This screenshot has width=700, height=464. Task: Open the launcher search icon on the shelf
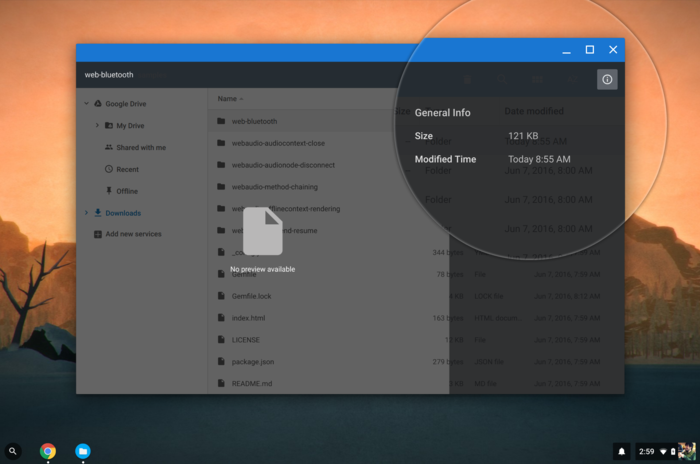pyautogui.click(x=13, y=451)
